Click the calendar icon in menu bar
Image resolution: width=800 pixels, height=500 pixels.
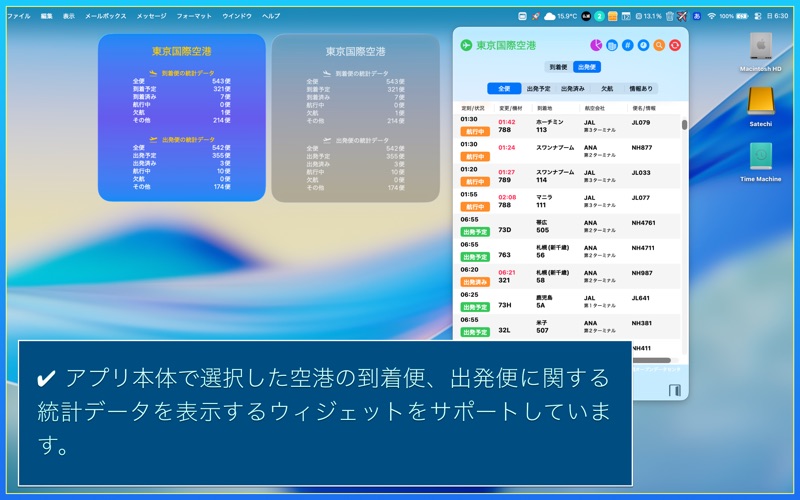(626, 16)
